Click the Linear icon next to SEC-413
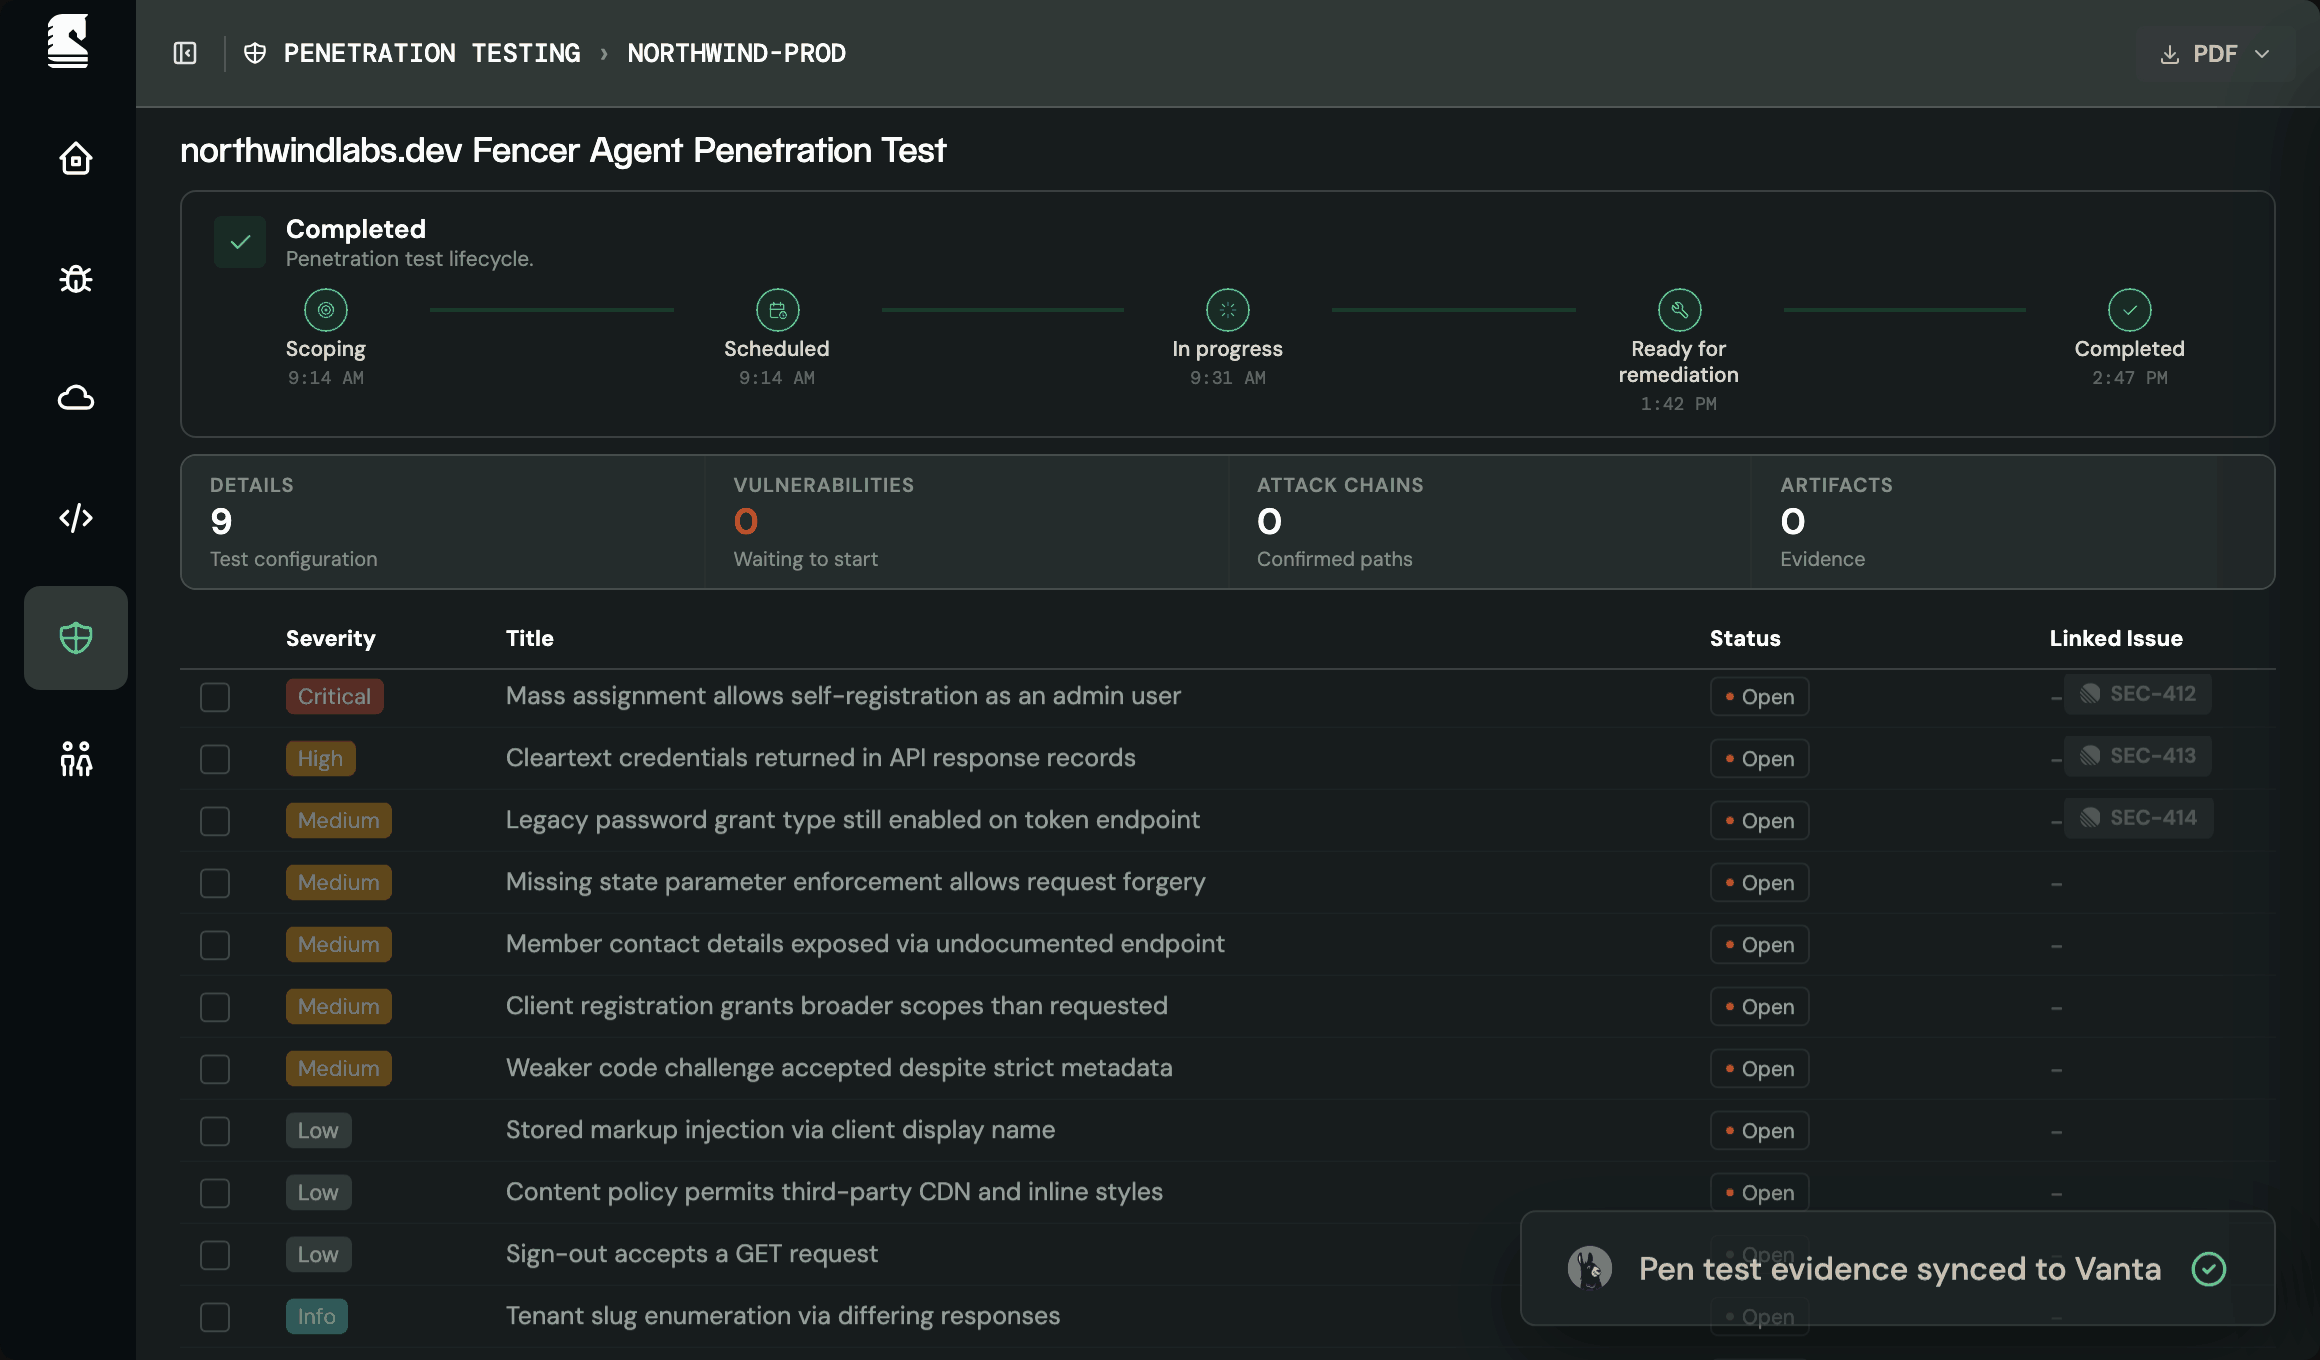 (x=2090, y=756)
